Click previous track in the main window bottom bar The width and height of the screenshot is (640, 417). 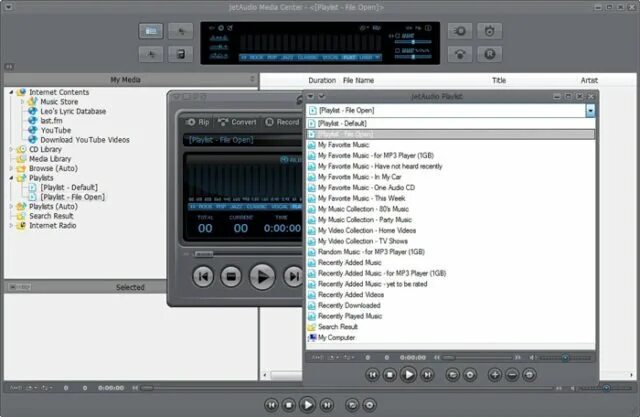271,405
